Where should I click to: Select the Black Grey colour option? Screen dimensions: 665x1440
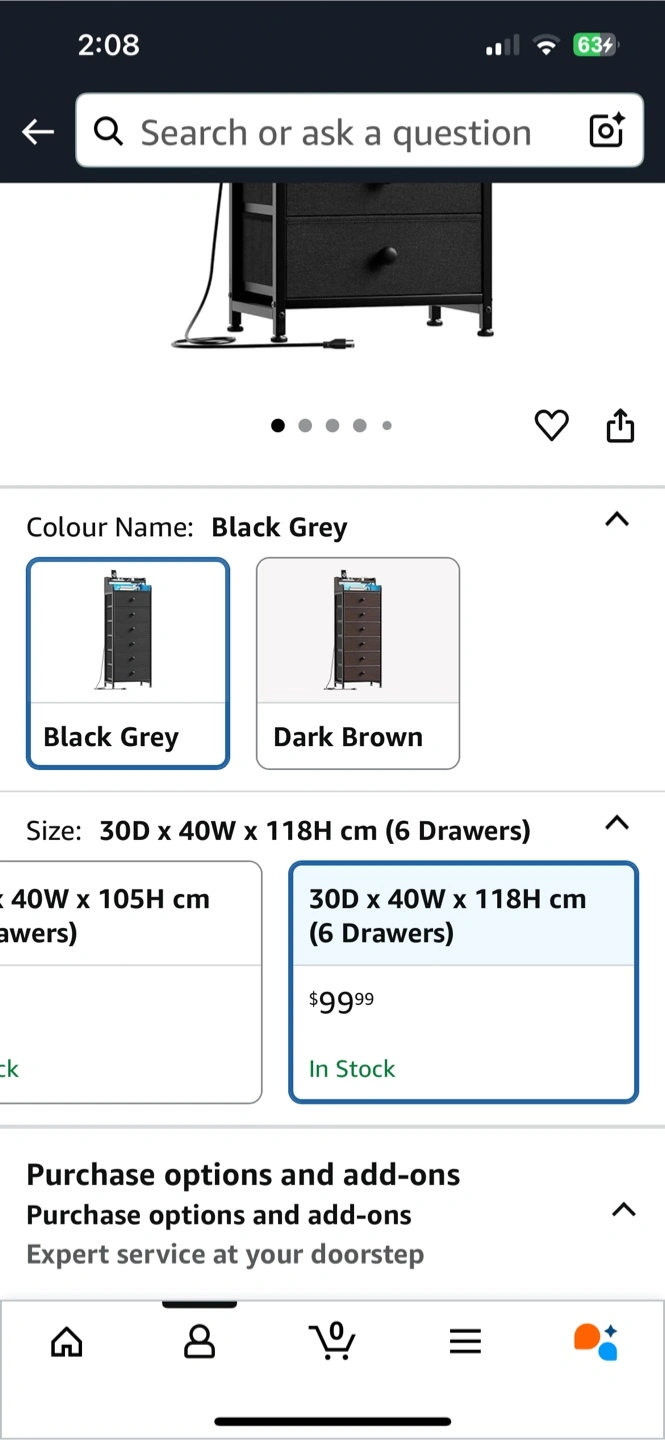tap(128, 663)
